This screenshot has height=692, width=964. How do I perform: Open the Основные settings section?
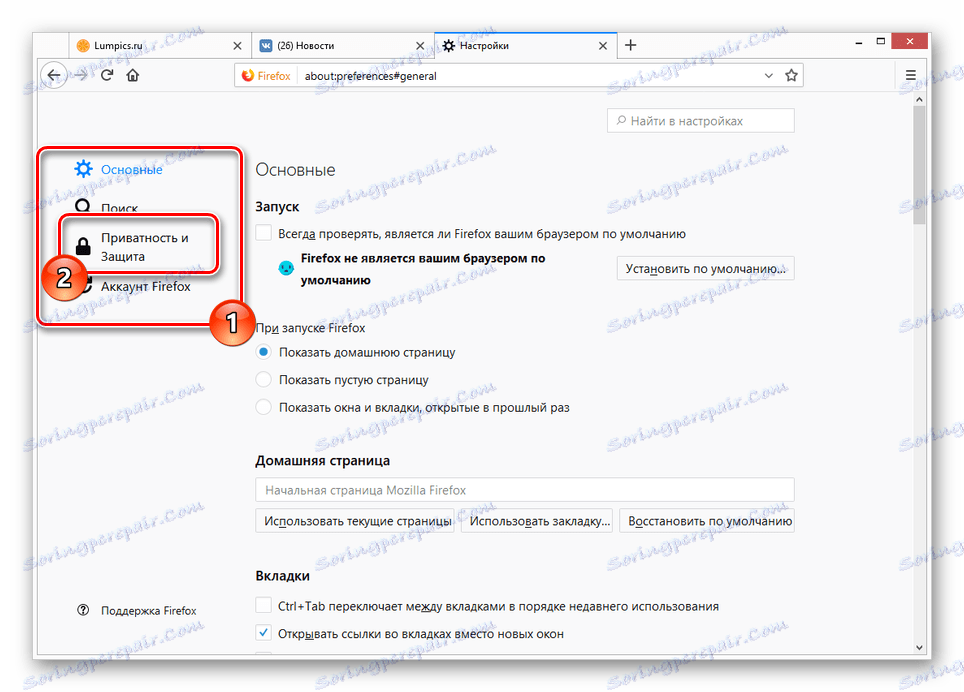pos(132,170)
